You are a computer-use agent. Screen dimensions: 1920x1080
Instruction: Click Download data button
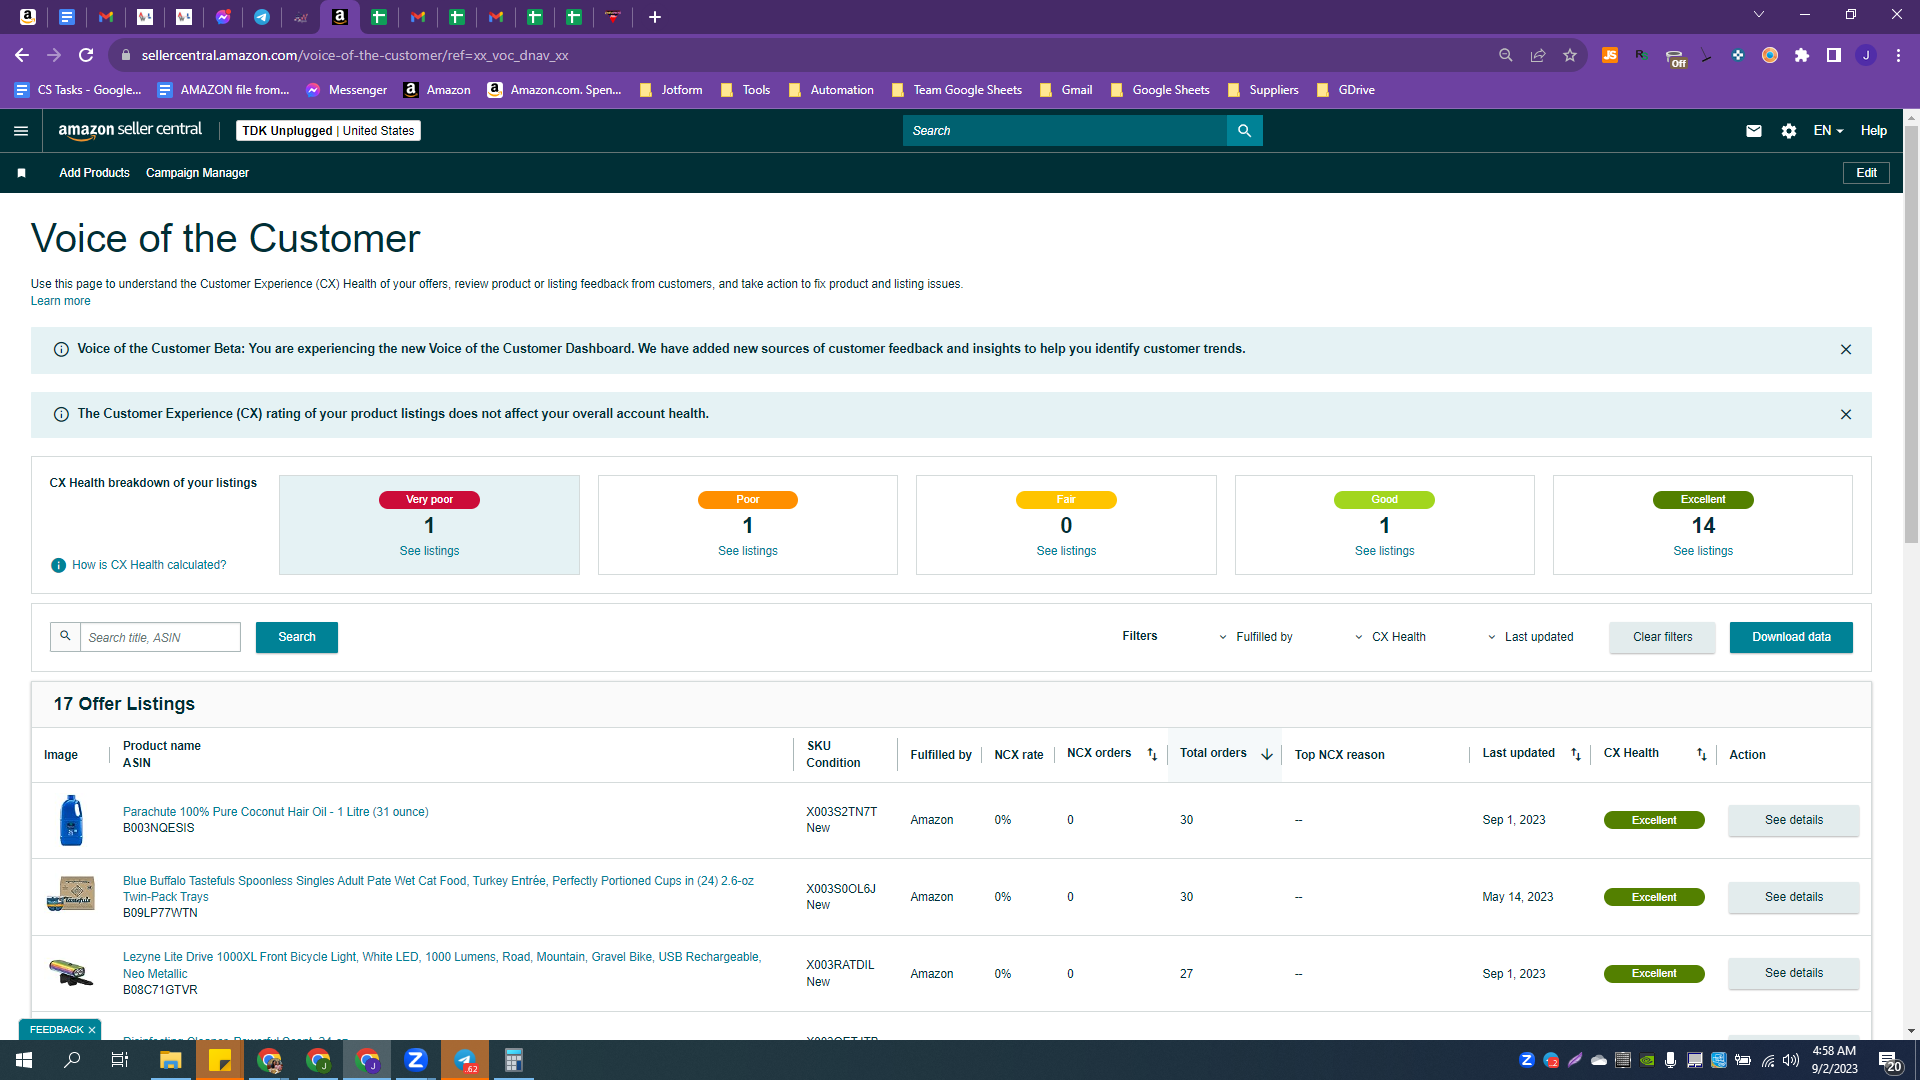coord(1791,638)
